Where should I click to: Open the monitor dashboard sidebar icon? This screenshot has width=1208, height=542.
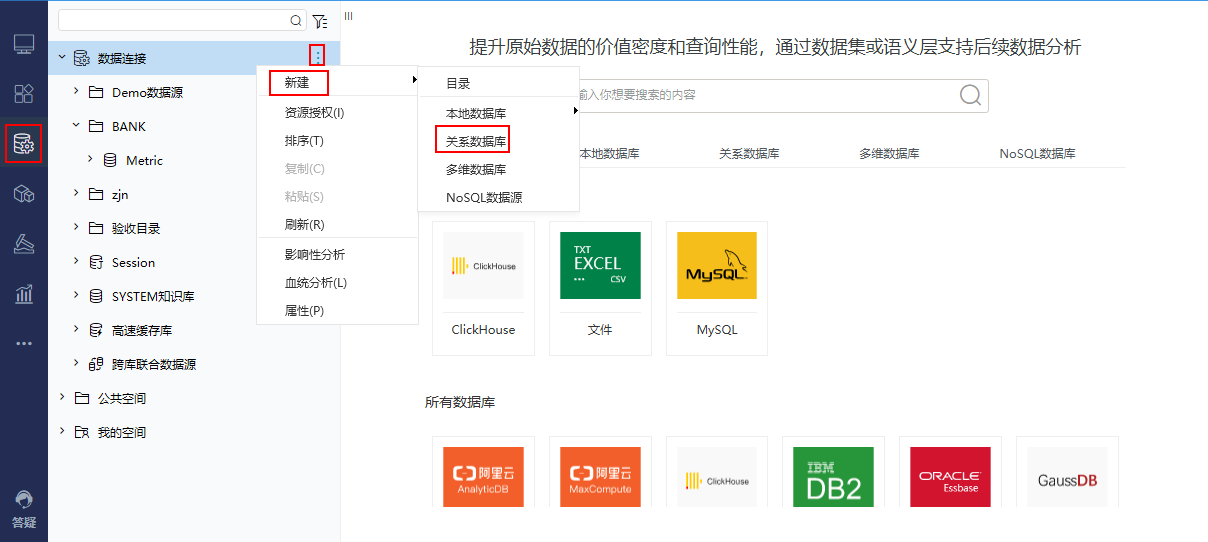coord(24,45)
